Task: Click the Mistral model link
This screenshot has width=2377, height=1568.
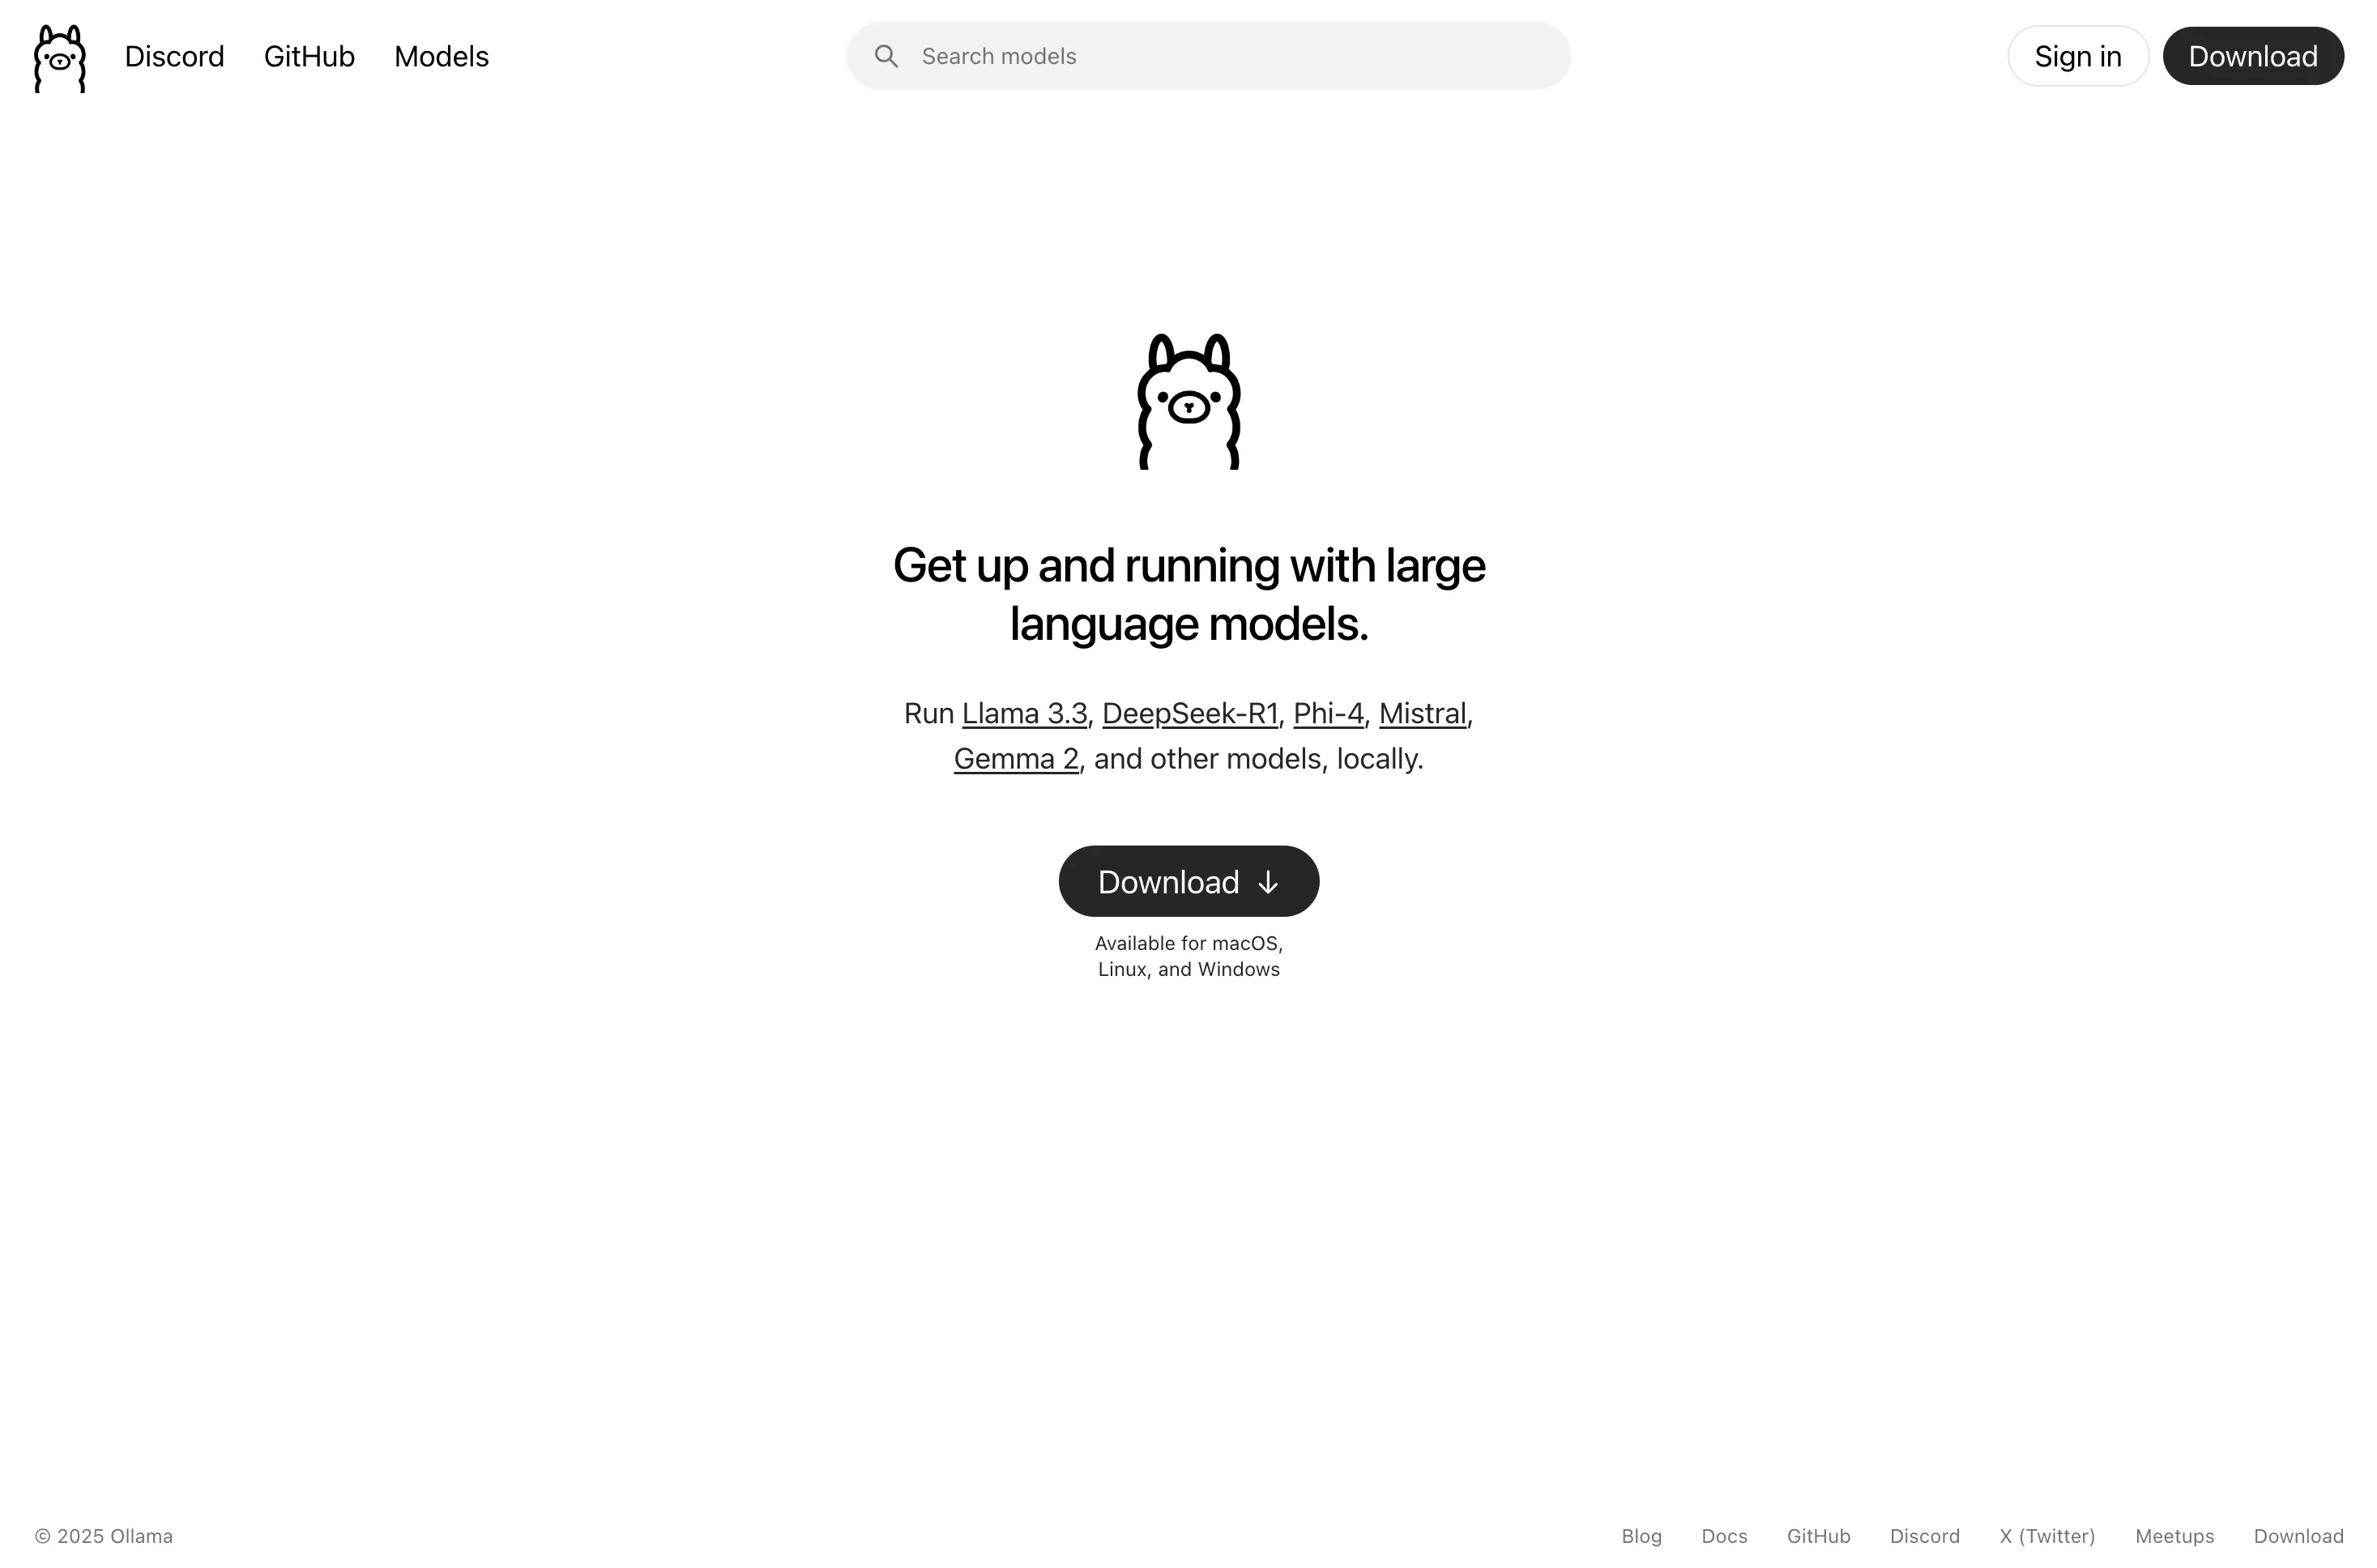Action: pos(1421,712)
